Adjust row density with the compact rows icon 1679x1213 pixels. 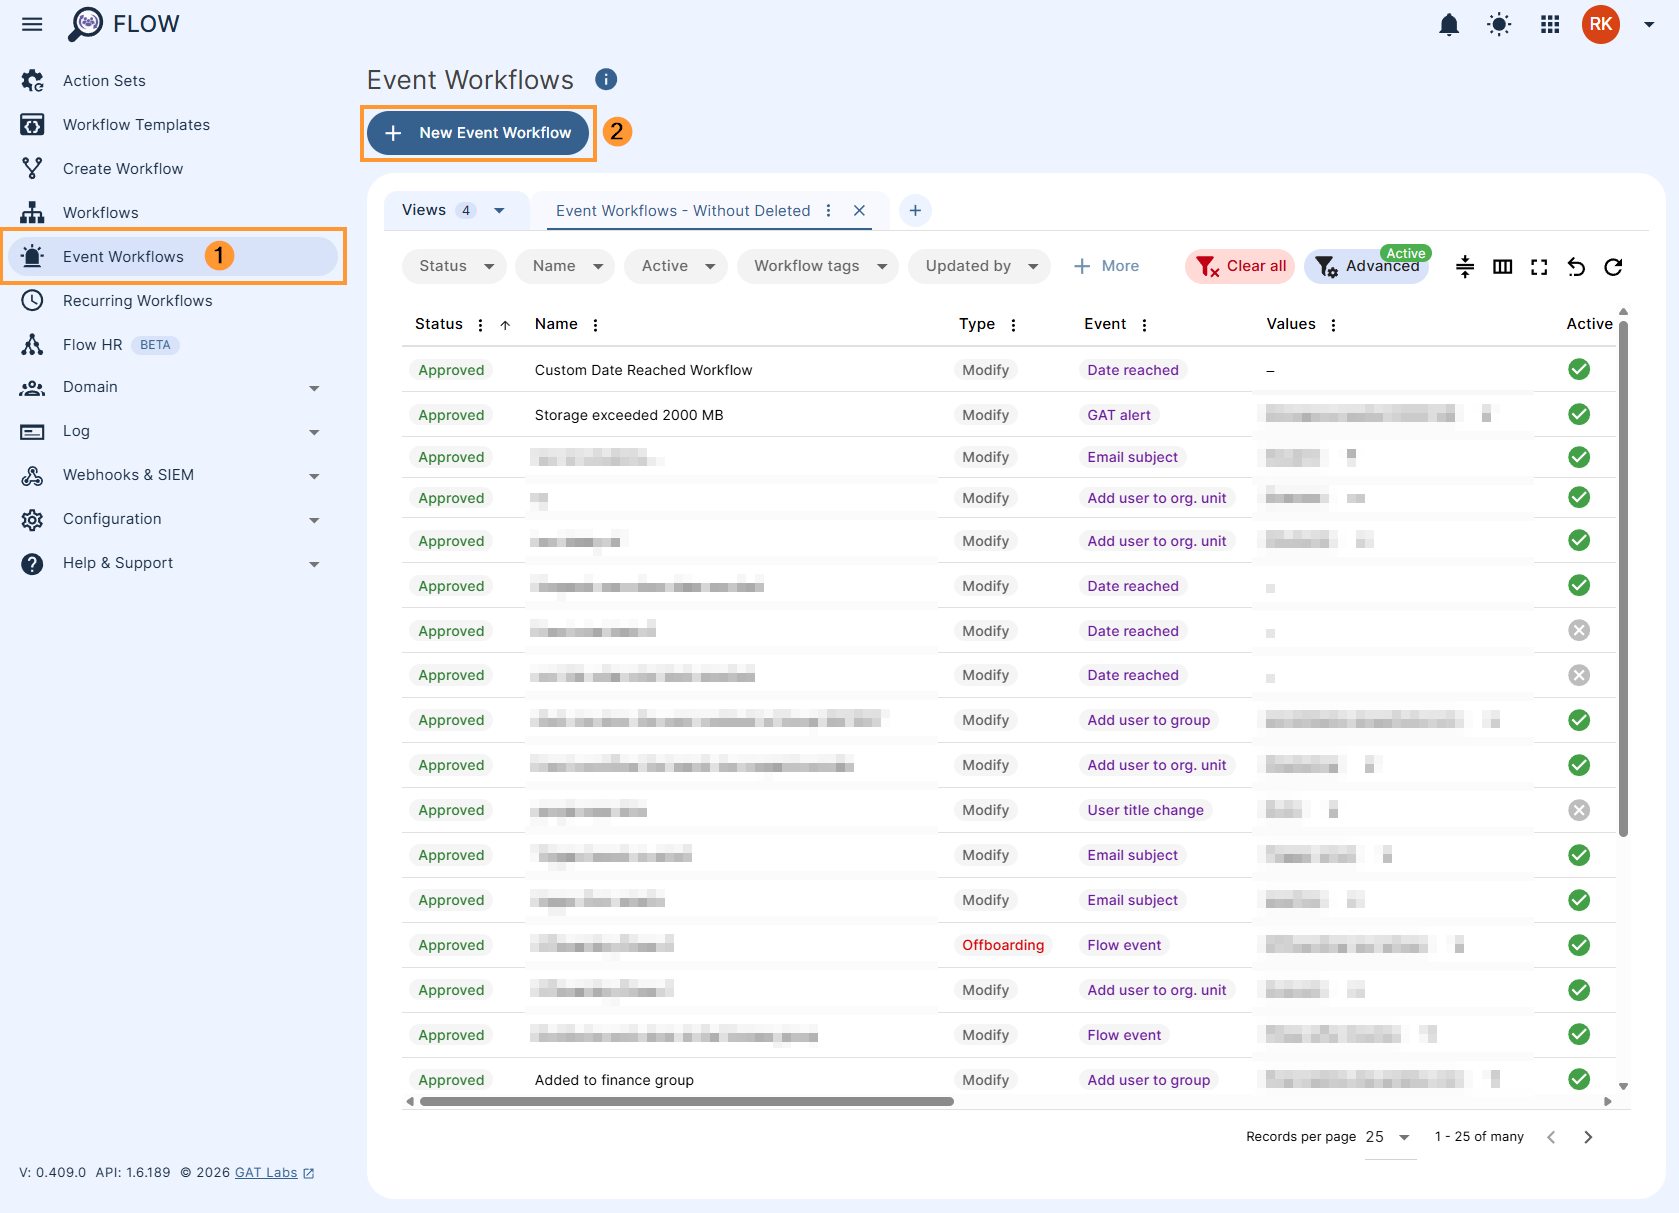[x=1464, y=267]
